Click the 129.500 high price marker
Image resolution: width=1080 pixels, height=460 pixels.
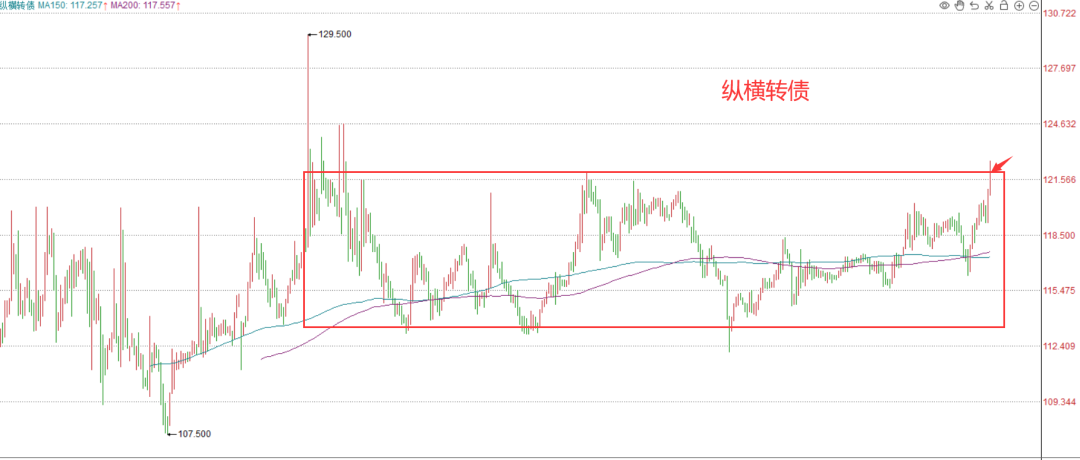[x=334, y=33]
